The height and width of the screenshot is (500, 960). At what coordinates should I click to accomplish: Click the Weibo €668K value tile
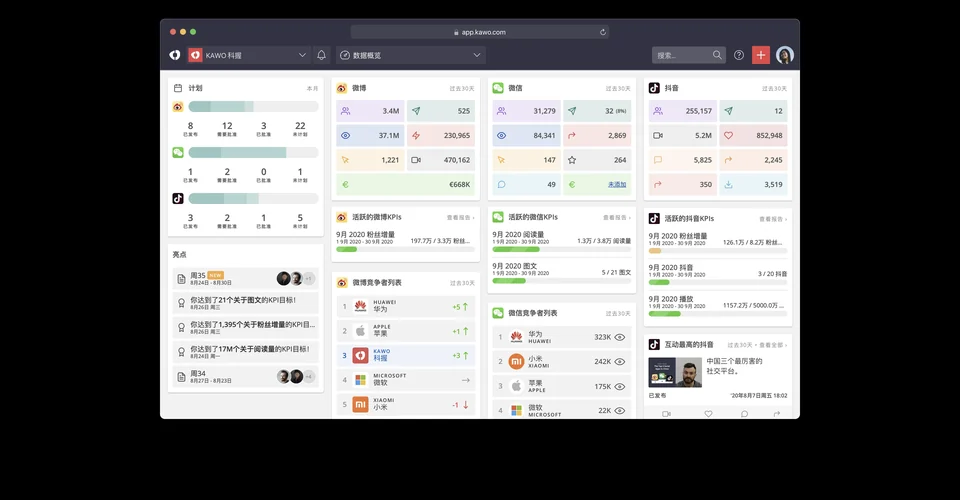coord(406,184)
